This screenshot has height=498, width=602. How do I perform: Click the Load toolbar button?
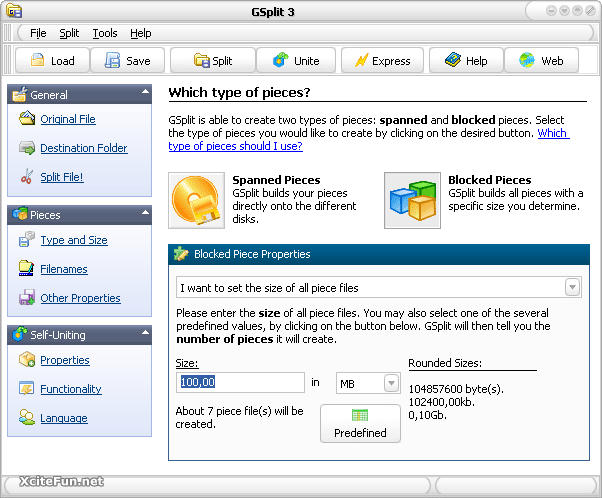(x=53, y=60)
